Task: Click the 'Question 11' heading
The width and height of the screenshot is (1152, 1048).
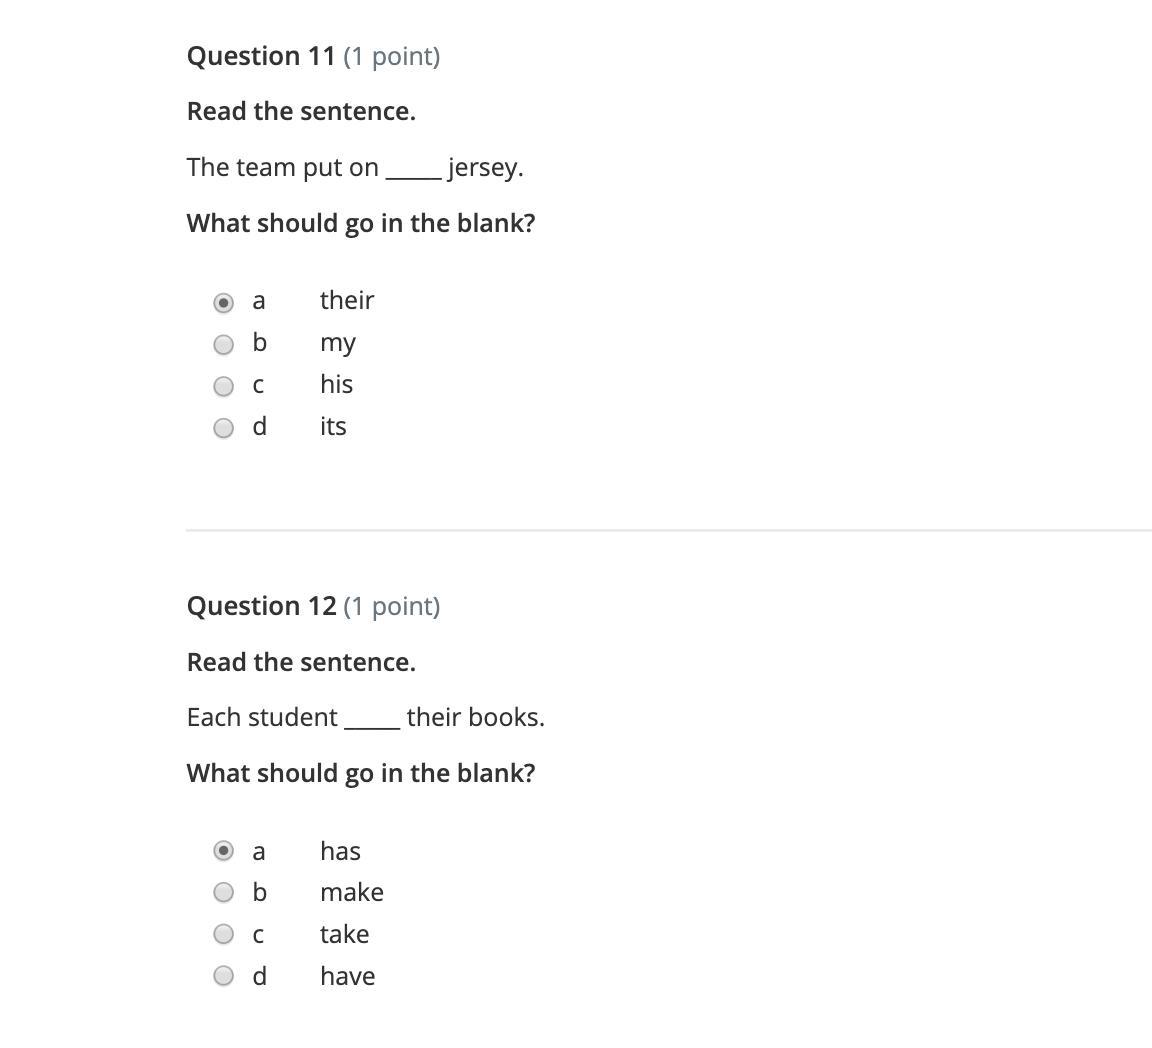Action: tap(261, 56)
